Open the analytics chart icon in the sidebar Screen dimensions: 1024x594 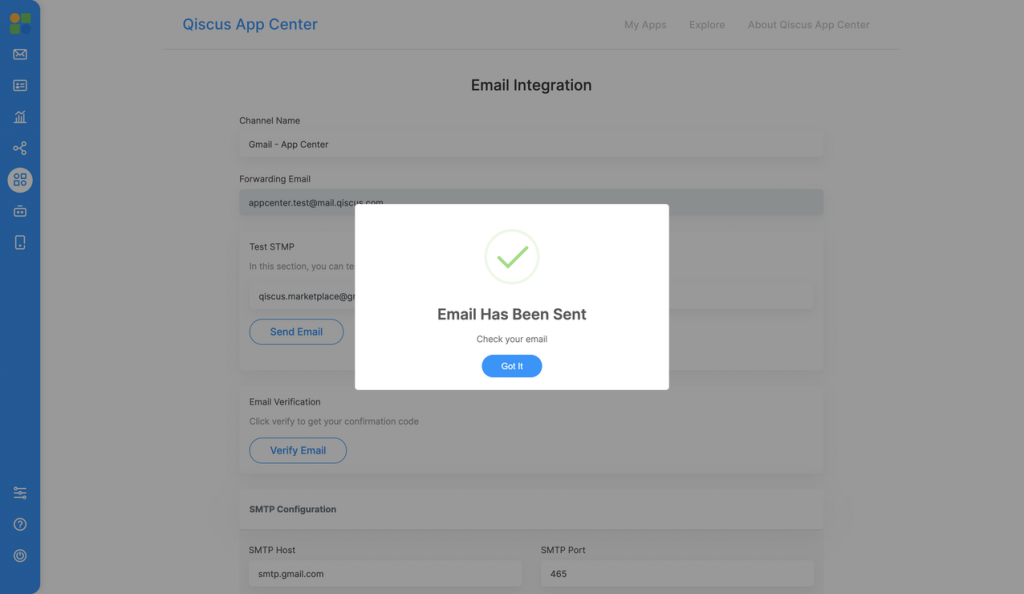click(x=20, y=117)
